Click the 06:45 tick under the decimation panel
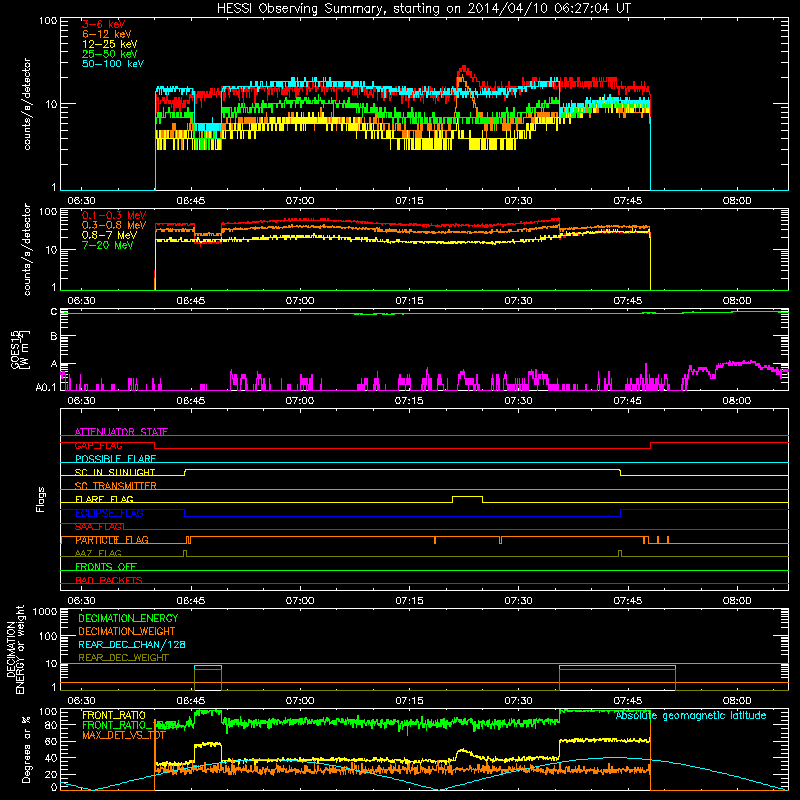The height and width of the screenshot is (800, 800). (x=191, y=701)
